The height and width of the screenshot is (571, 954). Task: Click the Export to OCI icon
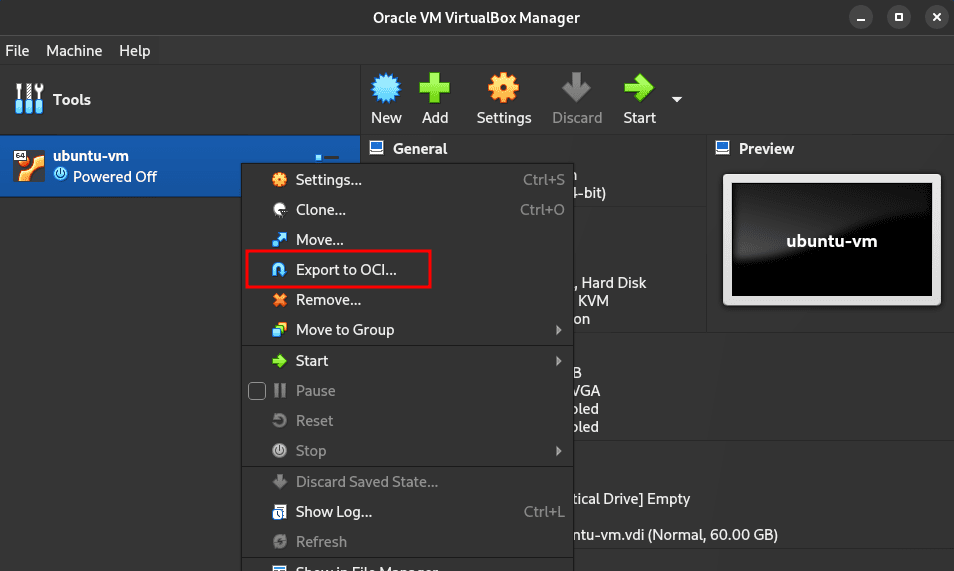pos(279,270)
